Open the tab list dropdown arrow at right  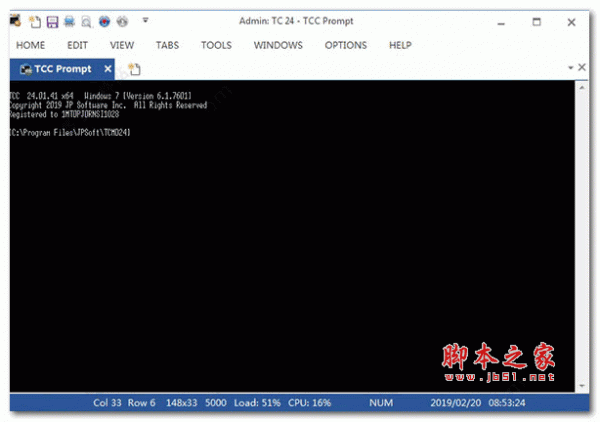pyautogui.click(x=570, y=68)
